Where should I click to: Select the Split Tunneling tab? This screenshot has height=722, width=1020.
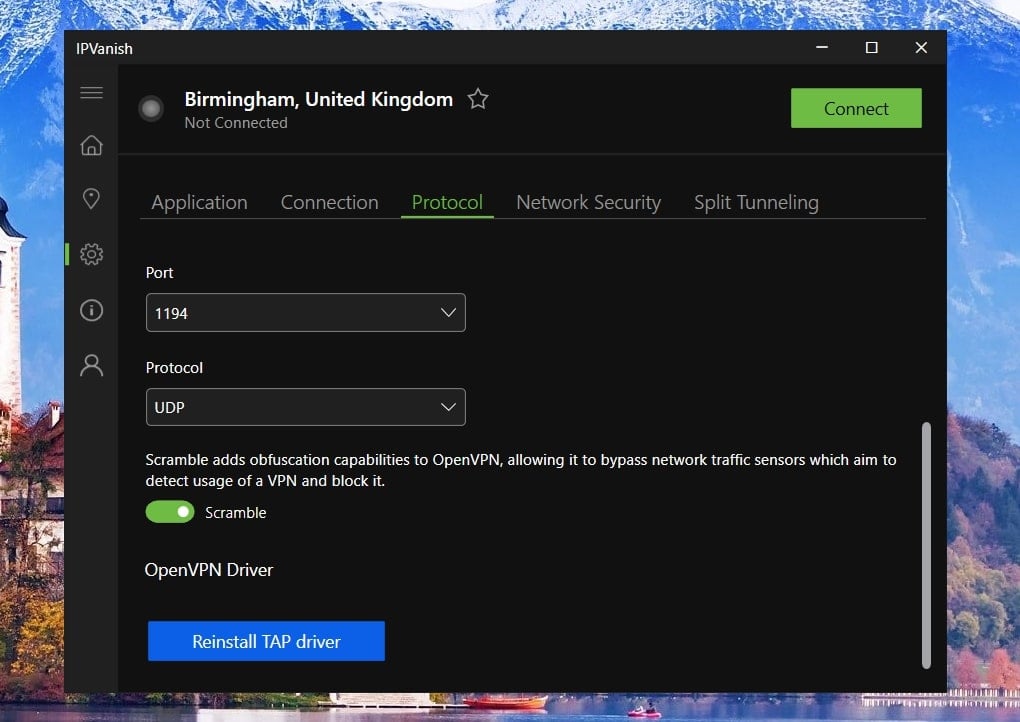point(756,202)
